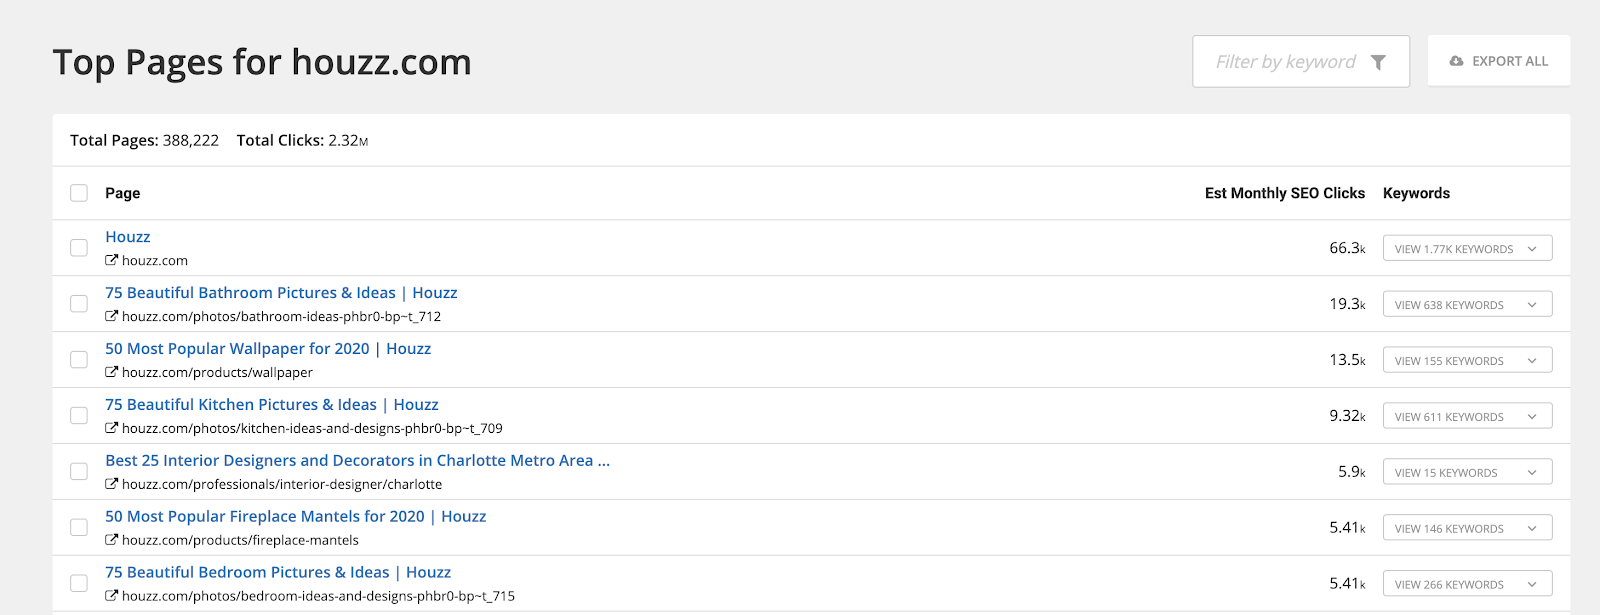The image size is (1600, 615).
Task: Check the box for the Houzz homepage row
Action: (x=79, y=247)
